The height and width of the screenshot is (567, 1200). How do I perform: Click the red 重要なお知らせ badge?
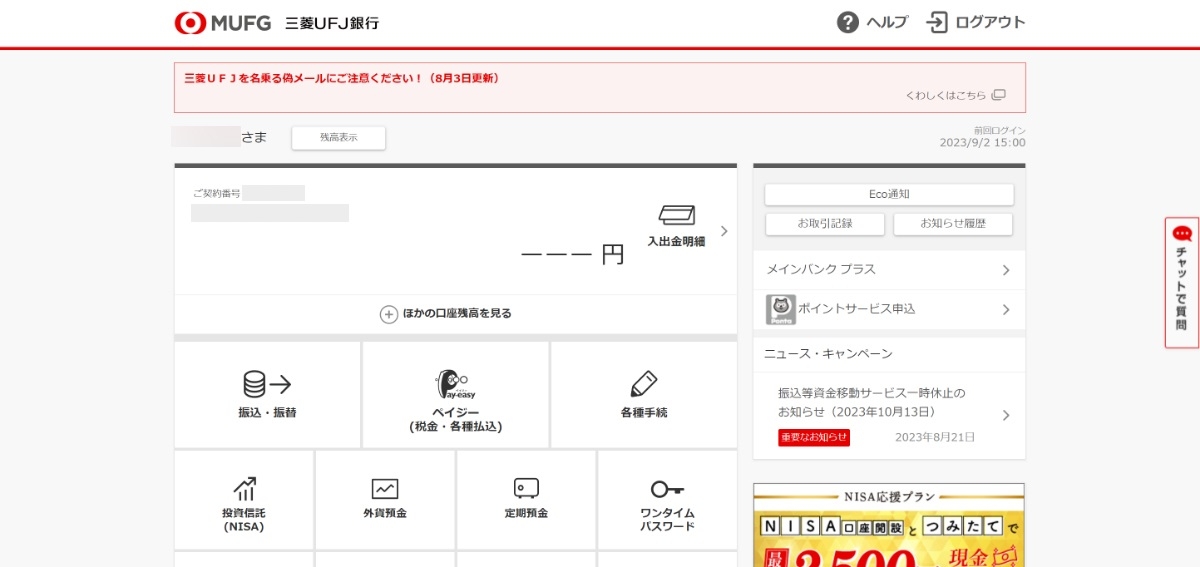(814, 438)
